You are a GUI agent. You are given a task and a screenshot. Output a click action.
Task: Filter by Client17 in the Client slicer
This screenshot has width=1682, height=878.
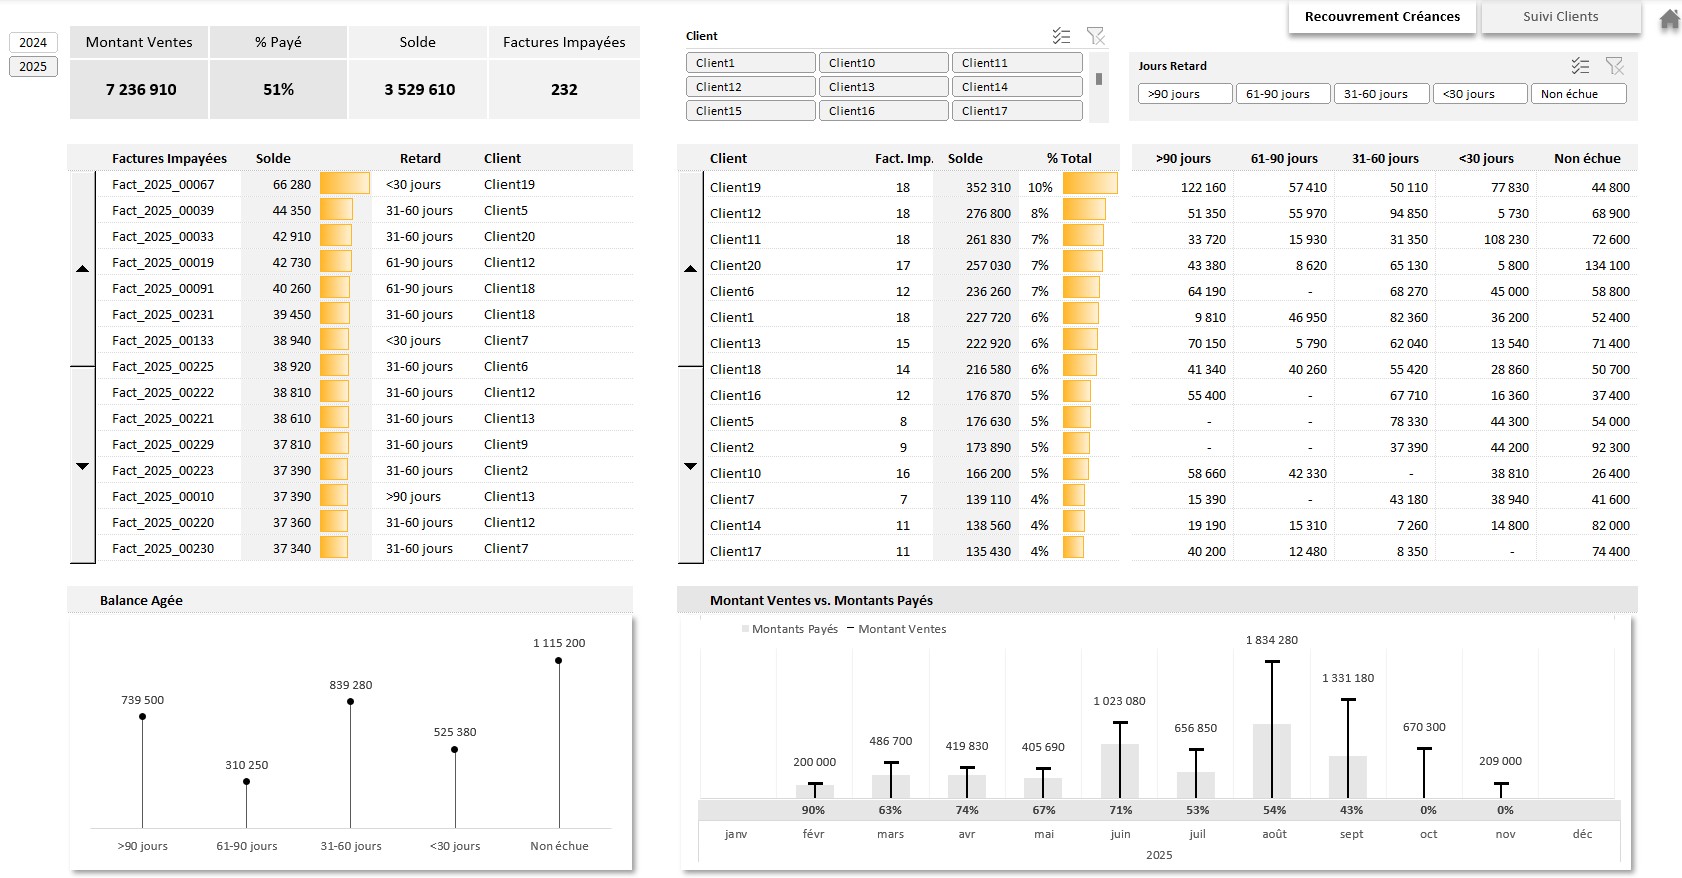pyautogui.click(x=1016, y=111)
